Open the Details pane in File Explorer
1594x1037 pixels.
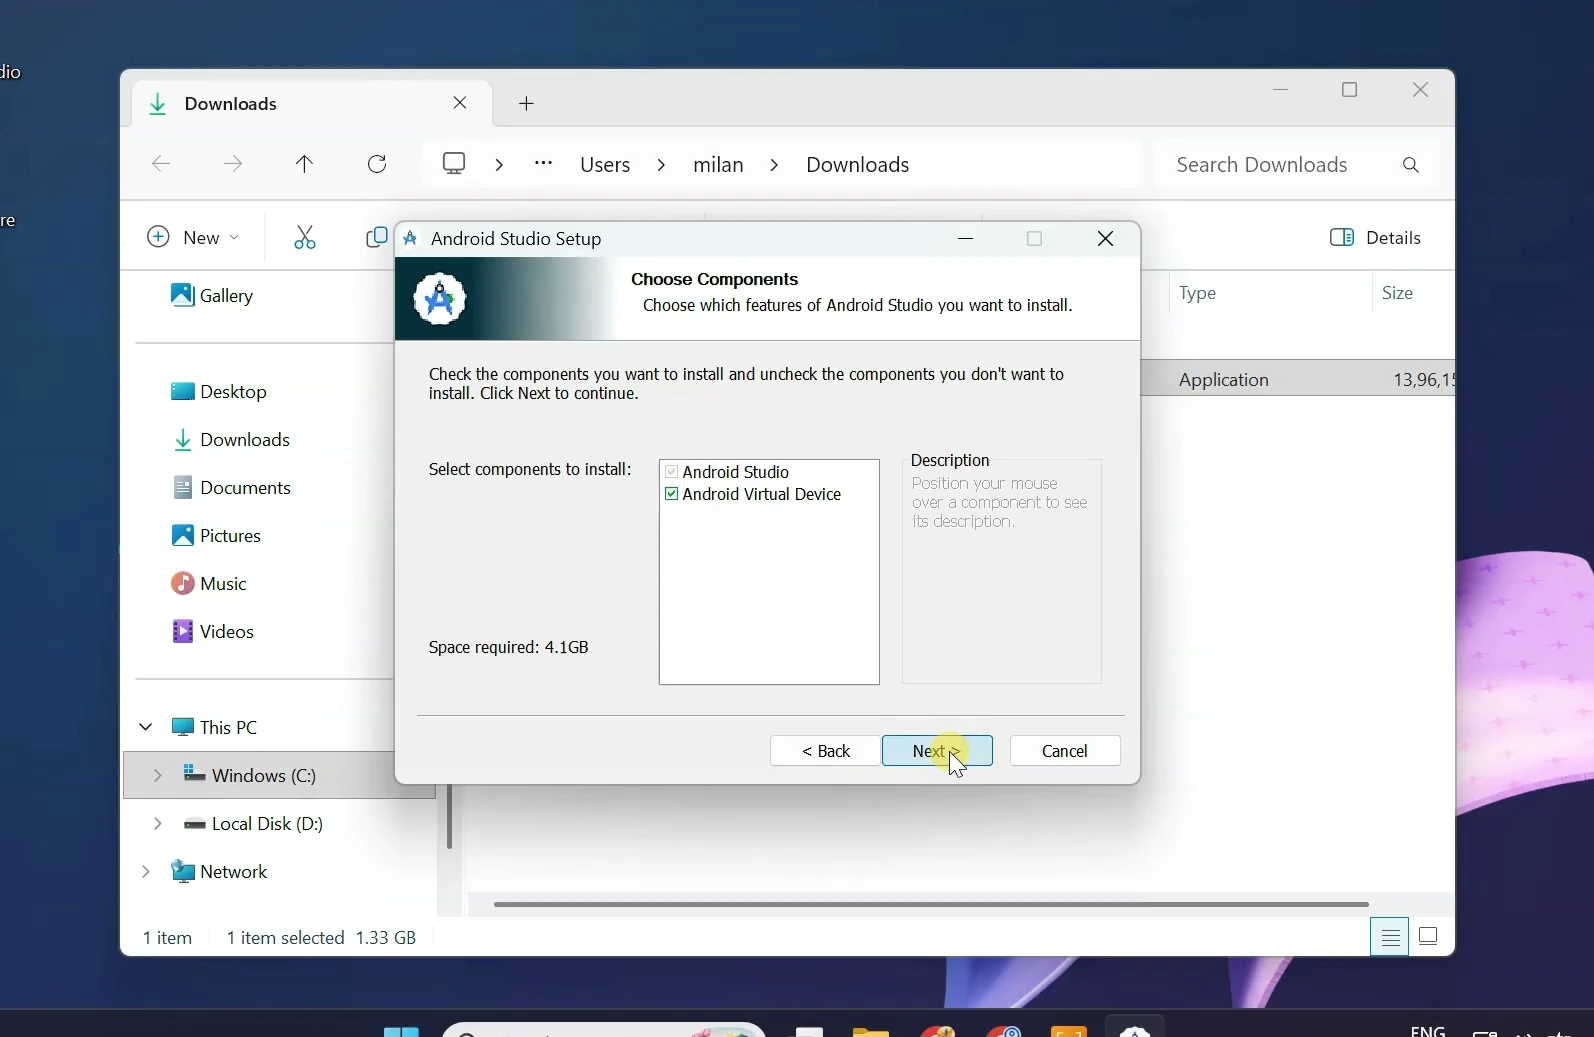coord(1375,238)
